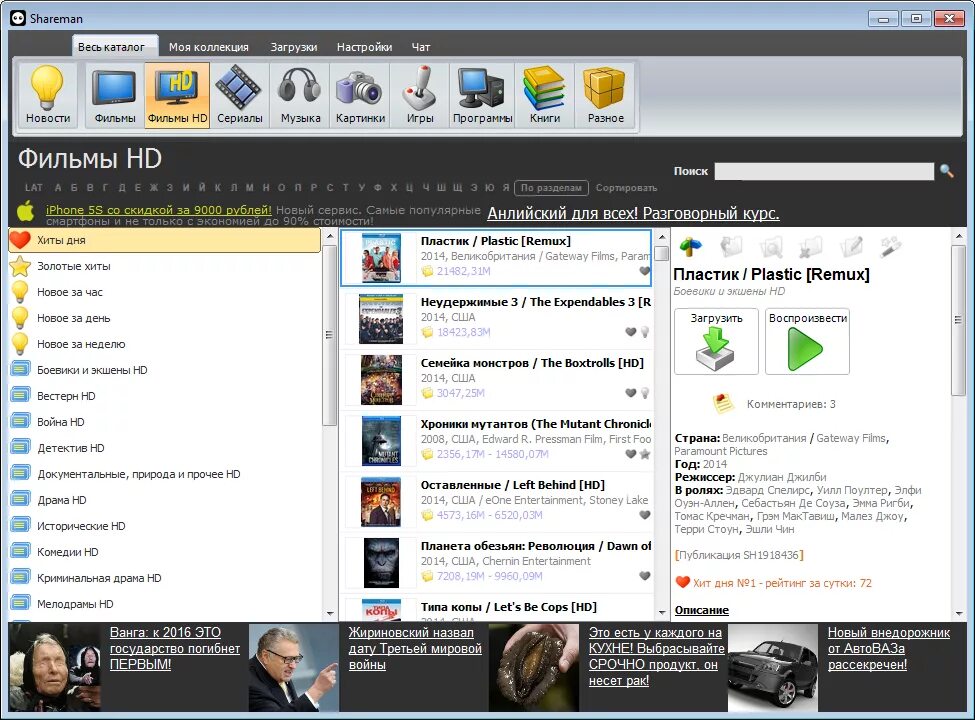Open Детектив HD section
Viewport: 975px width, 720px height.
(165, 448)
